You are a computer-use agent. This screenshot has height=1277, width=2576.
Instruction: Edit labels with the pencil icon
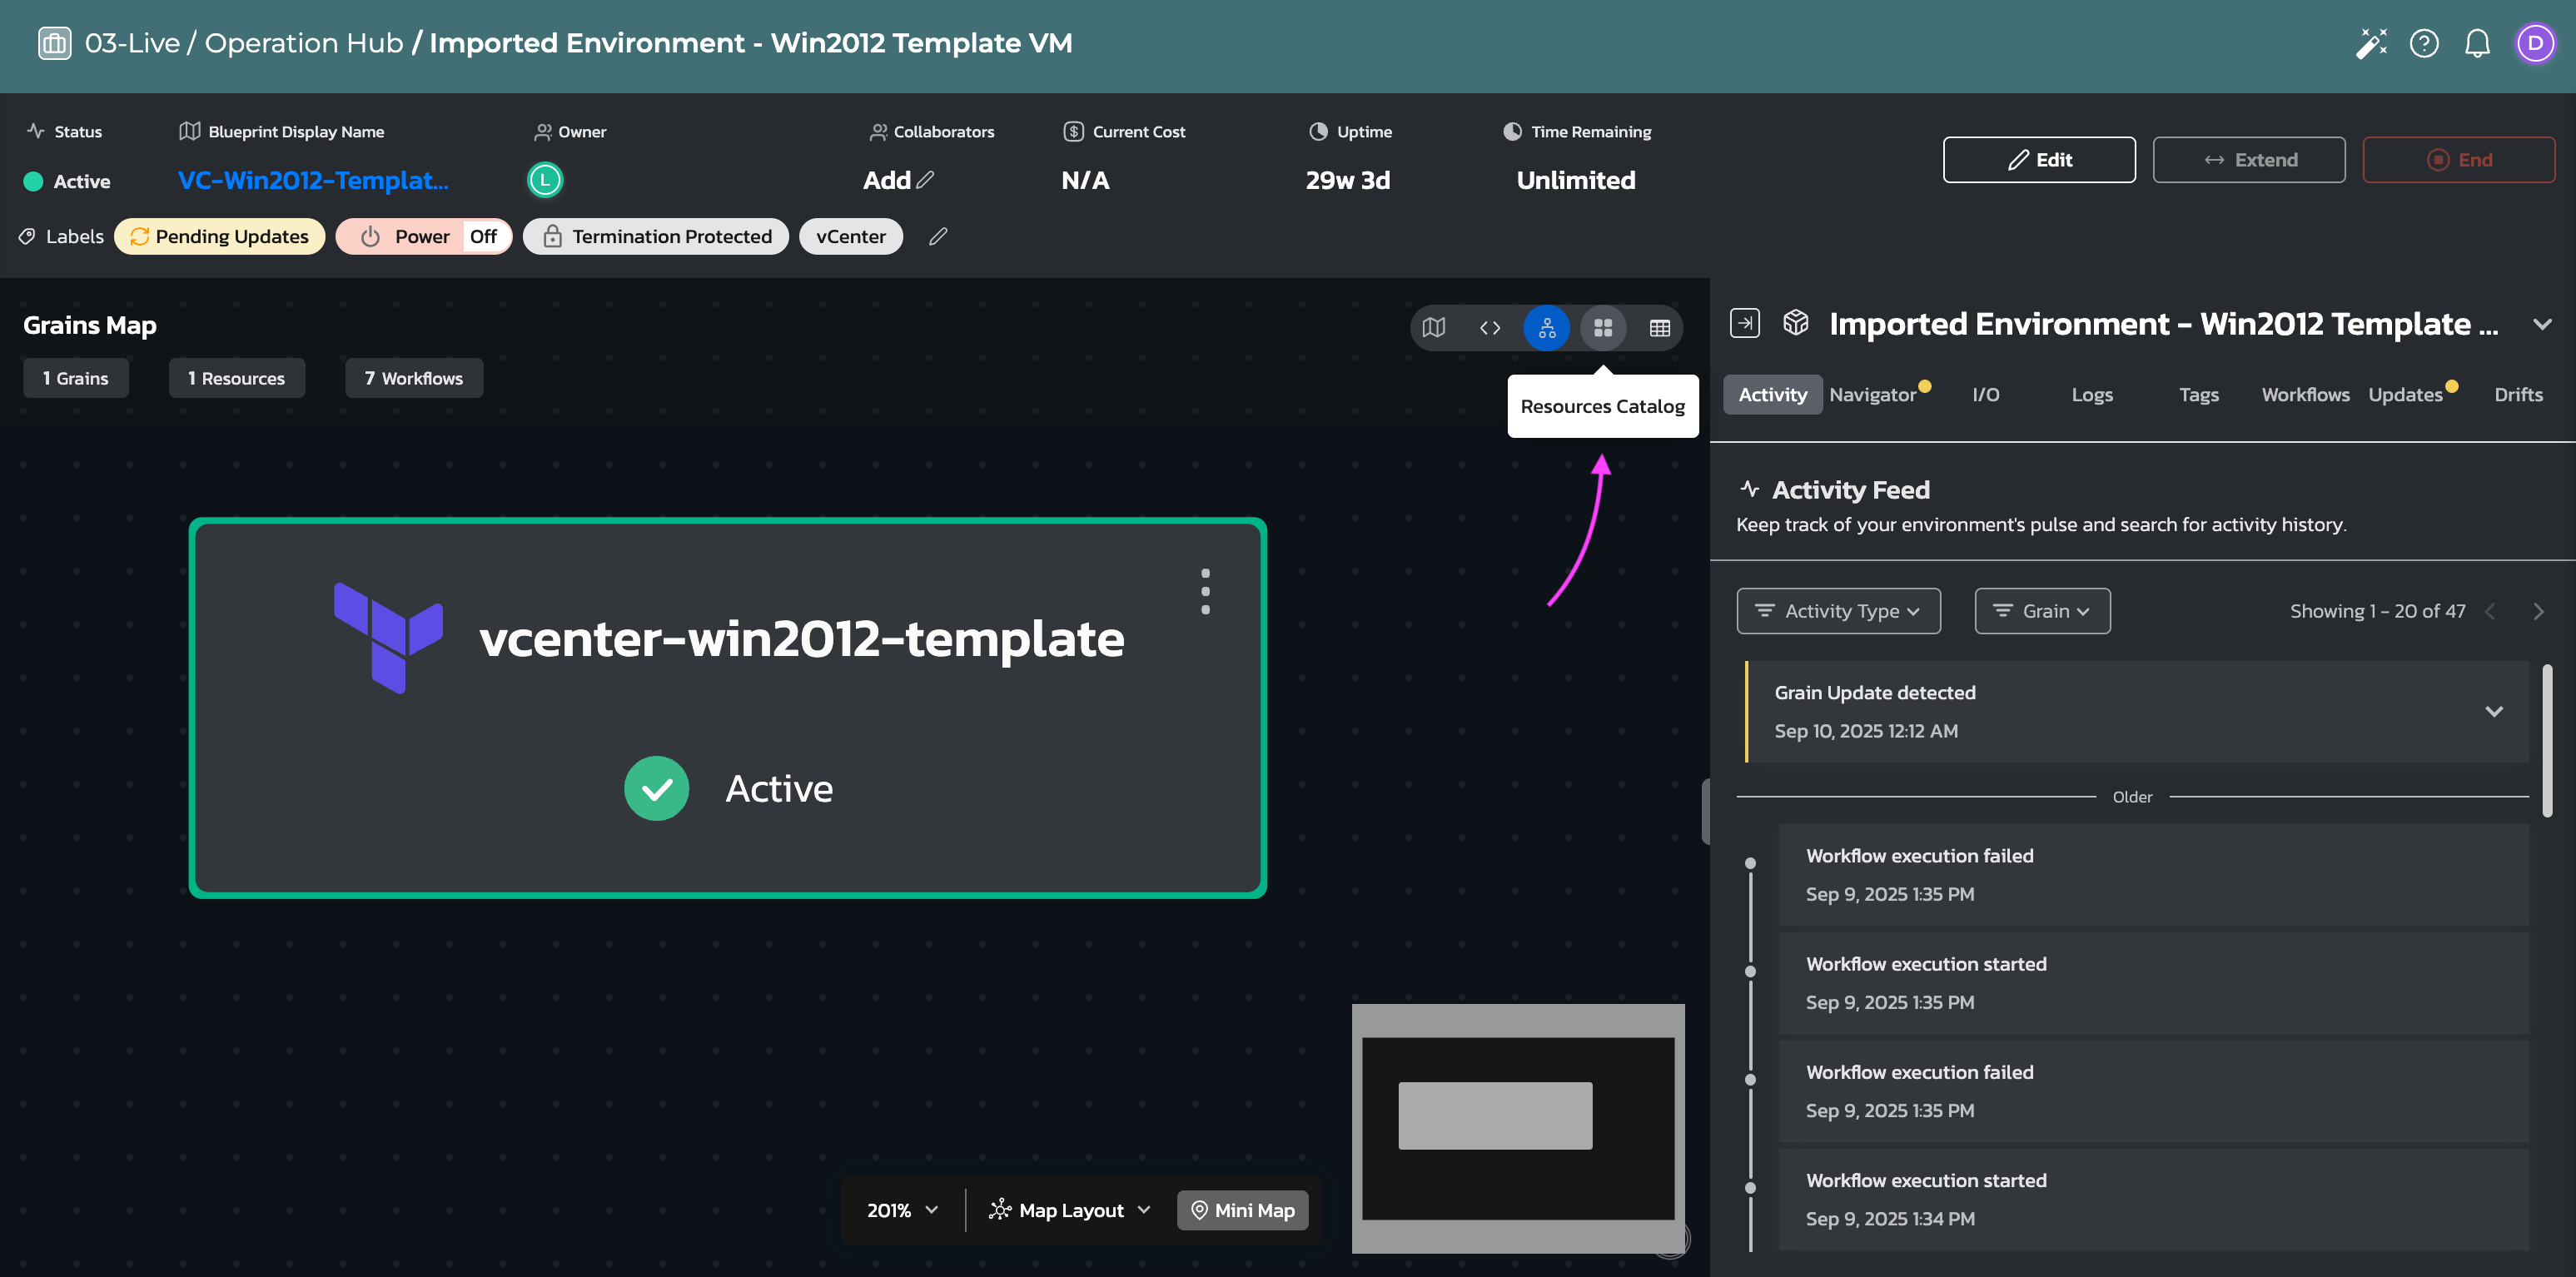click(937, 237)
